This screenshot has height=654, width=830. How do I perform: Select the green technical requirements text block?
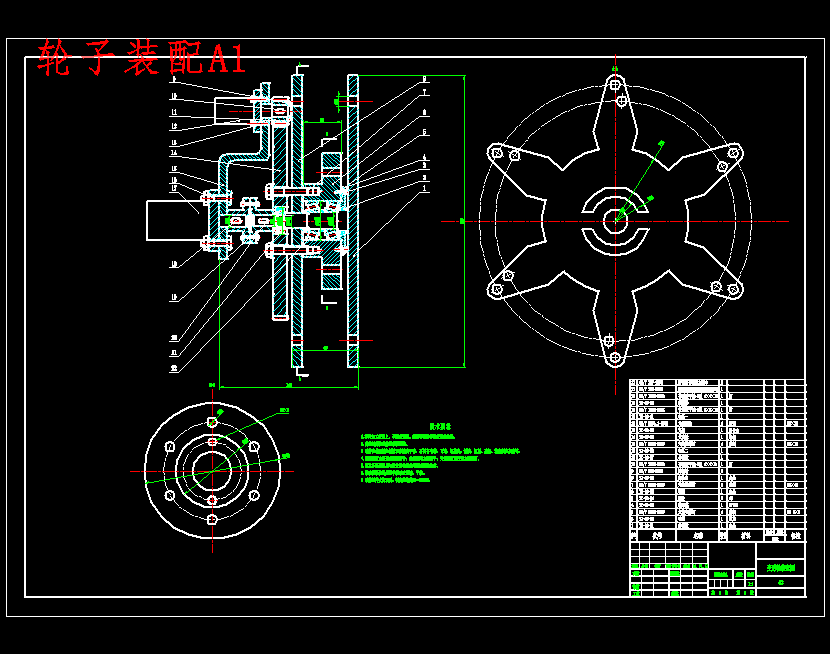(440, 453)
